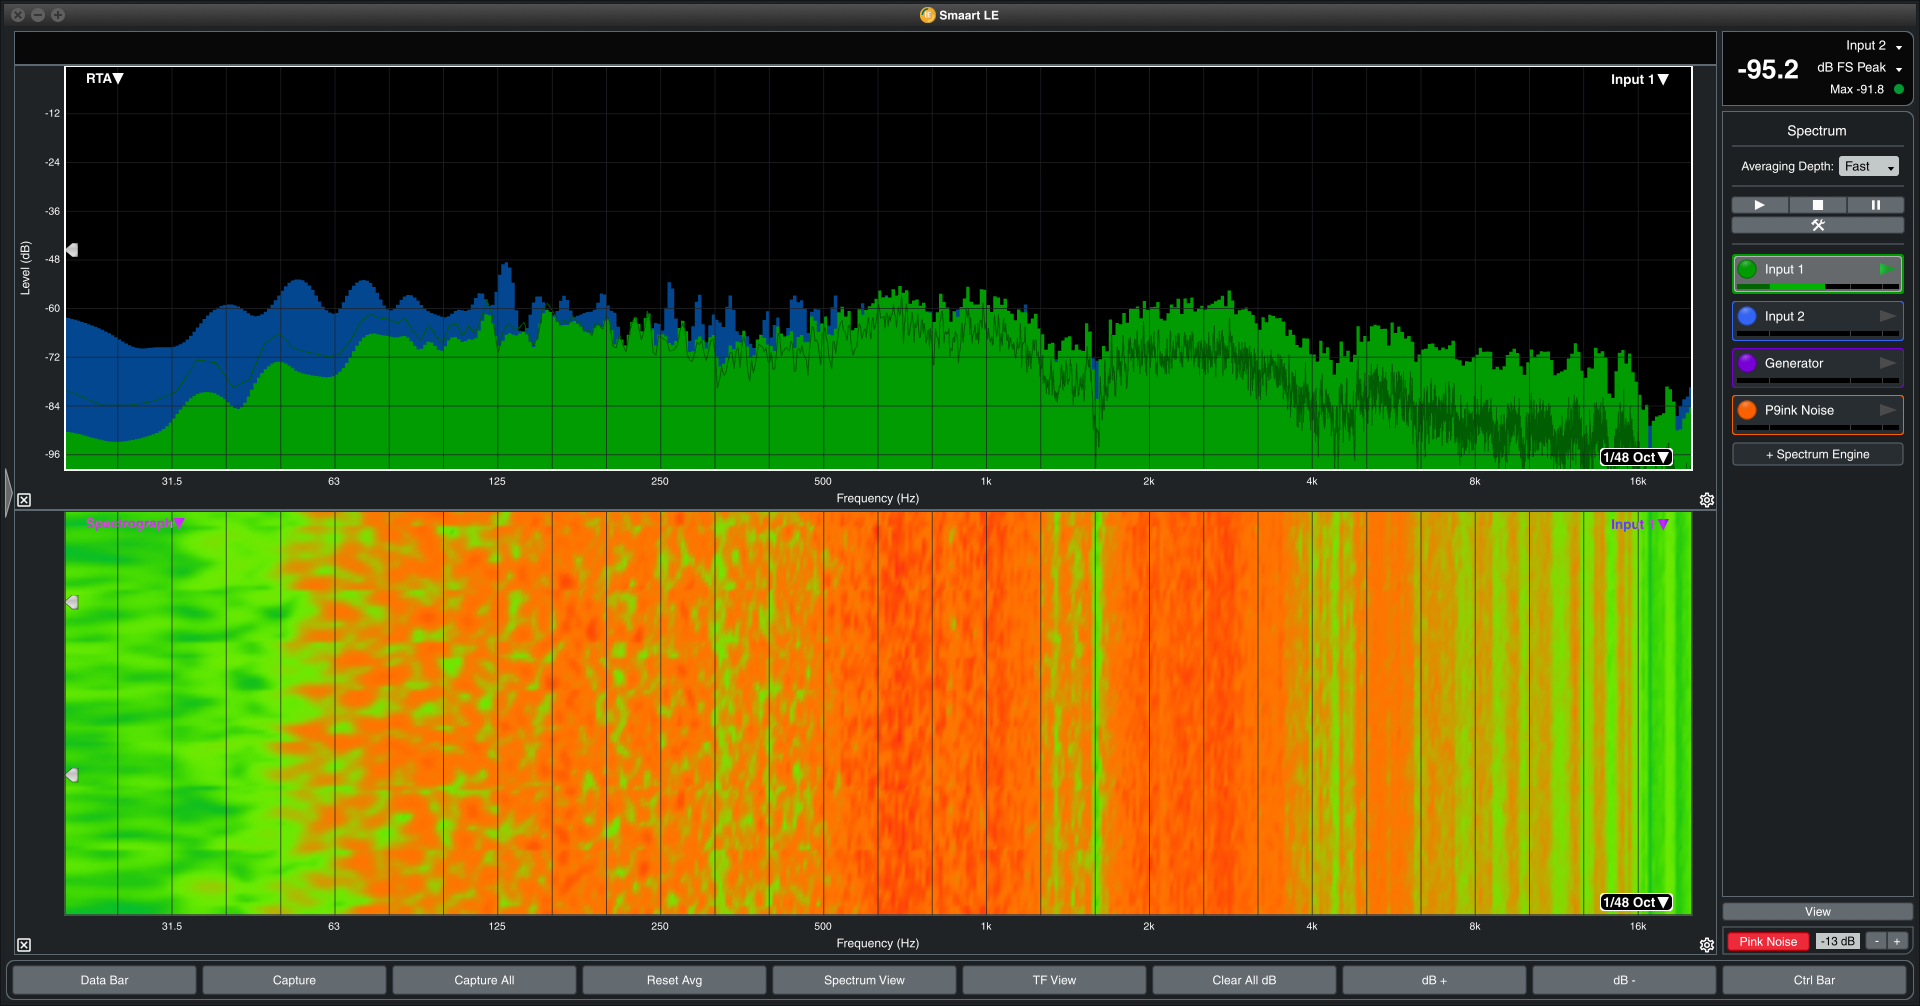Open the Averaging Depth Fast dropdown
This screenshot has width=1920, height=1006.
[1868, 166]
